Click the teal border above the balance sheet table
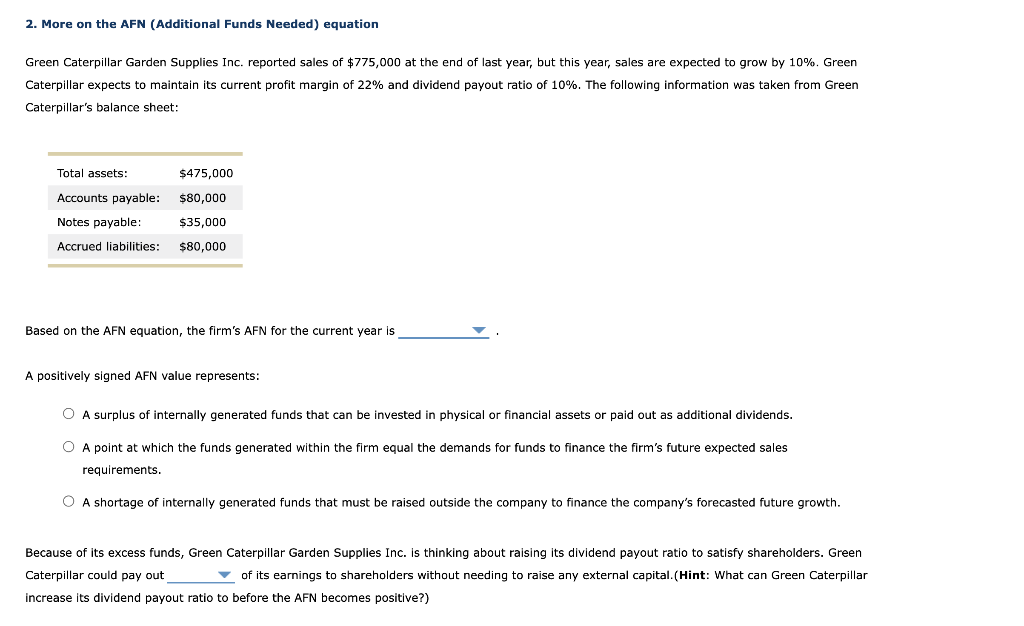 coord(145,153)
